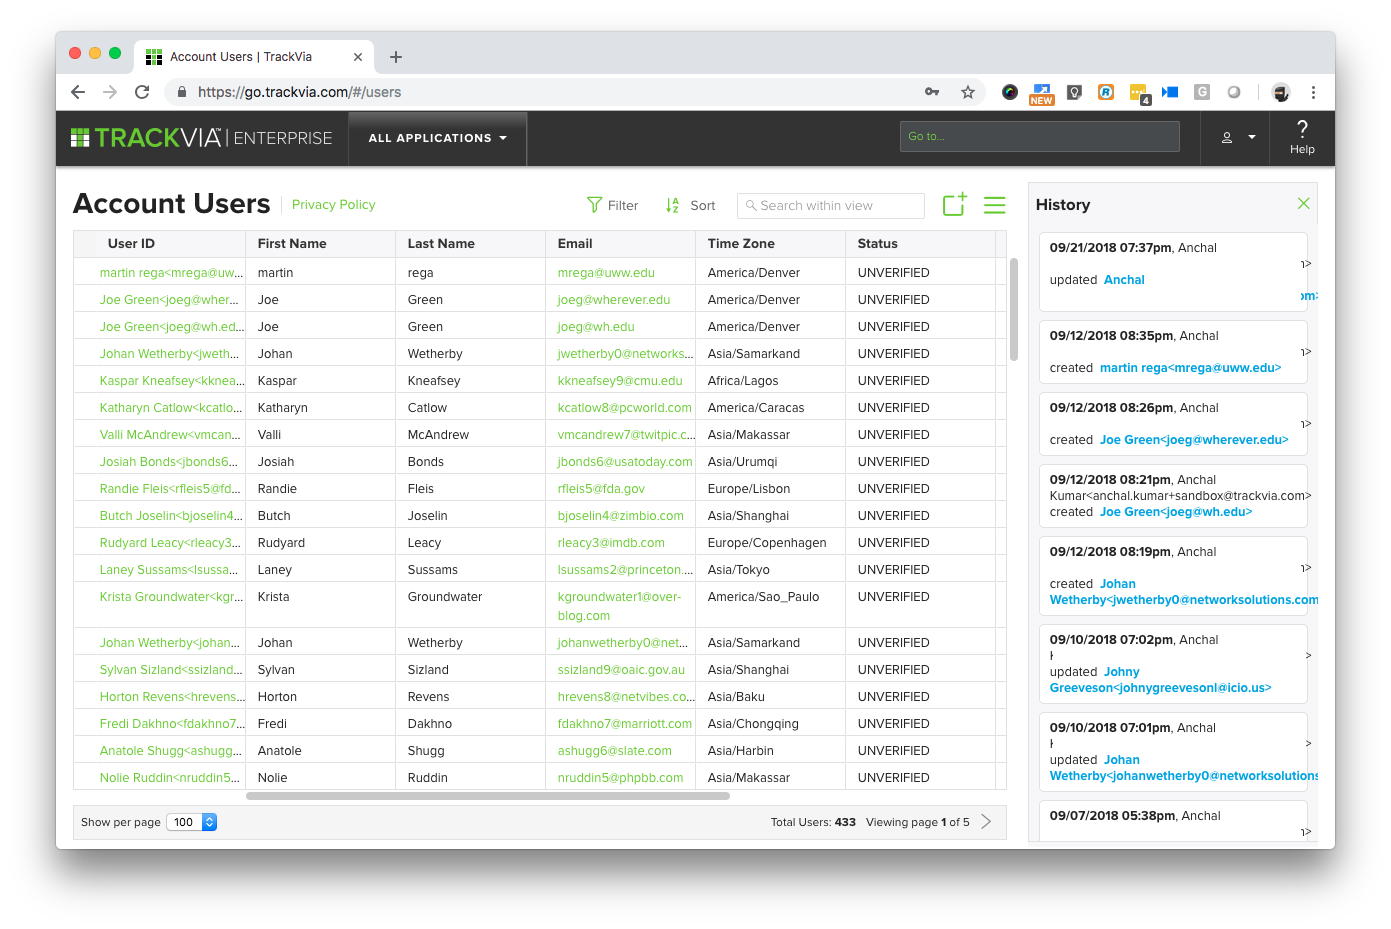
Task: Go to the next page of users
Action: [986, 822]
